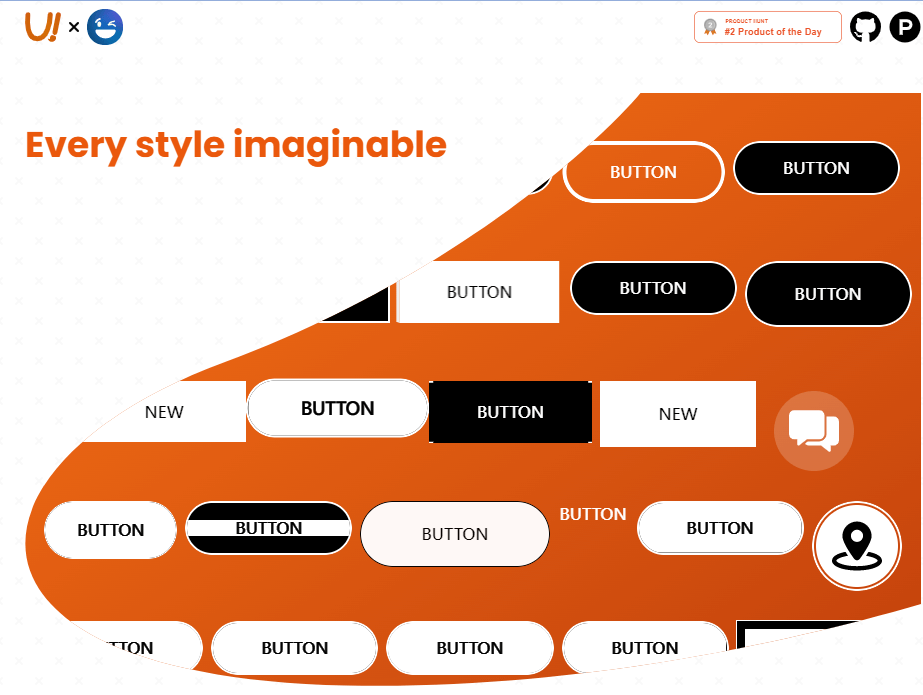This screenshot has width=923, height=695.
Task: Click the white outlined pill BUTTON at top
Action: [643, 172]
